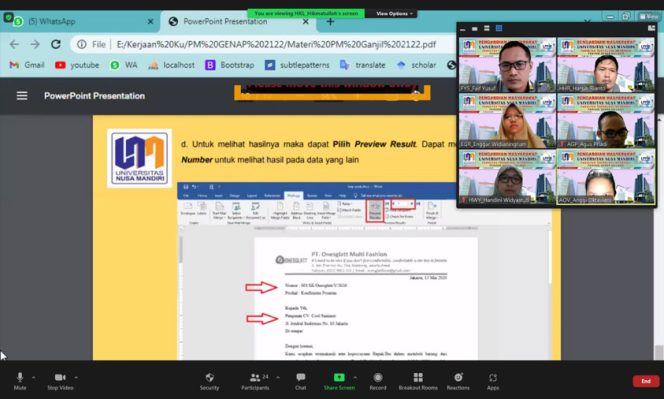Minimize the video panel with dash icon

462,29
